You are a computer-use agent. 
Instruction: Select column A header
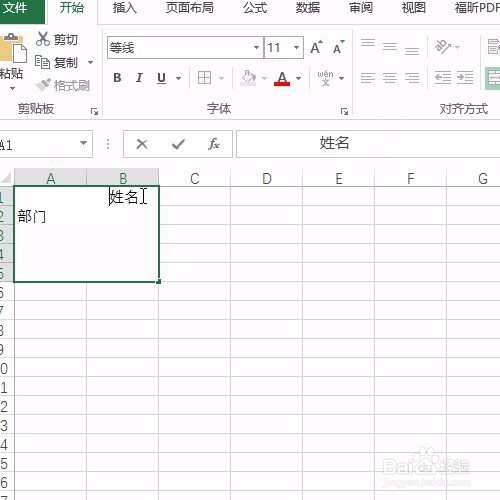51,179
